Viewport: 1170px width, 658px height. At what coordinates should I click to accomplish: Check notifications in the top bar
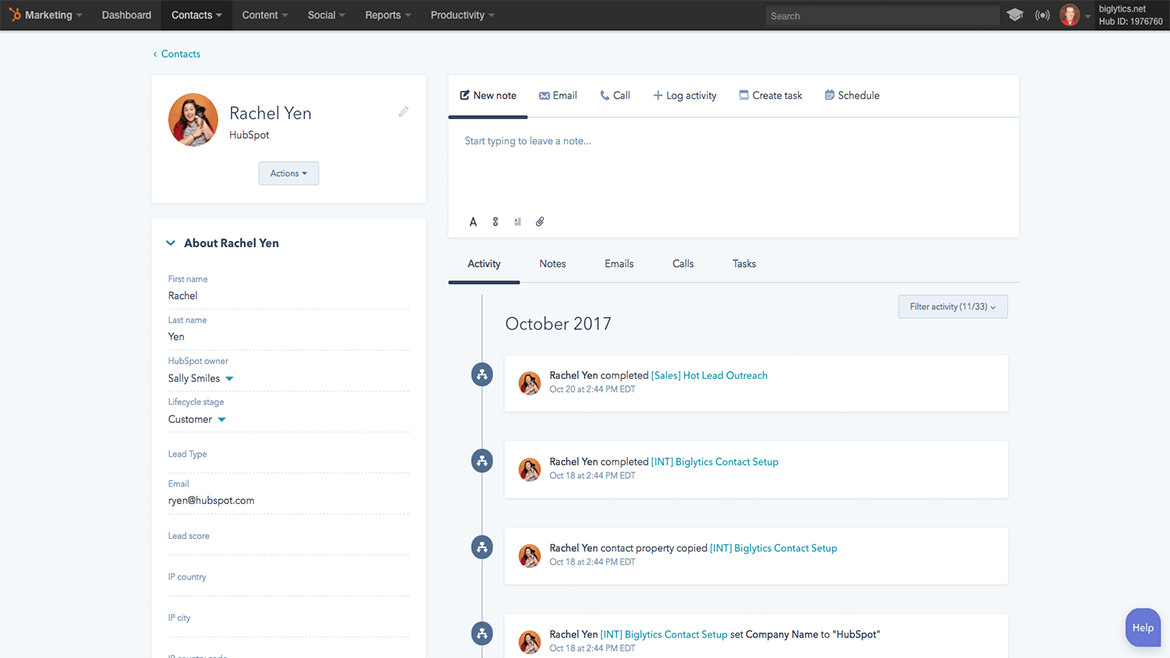[x=1042, y=15]
